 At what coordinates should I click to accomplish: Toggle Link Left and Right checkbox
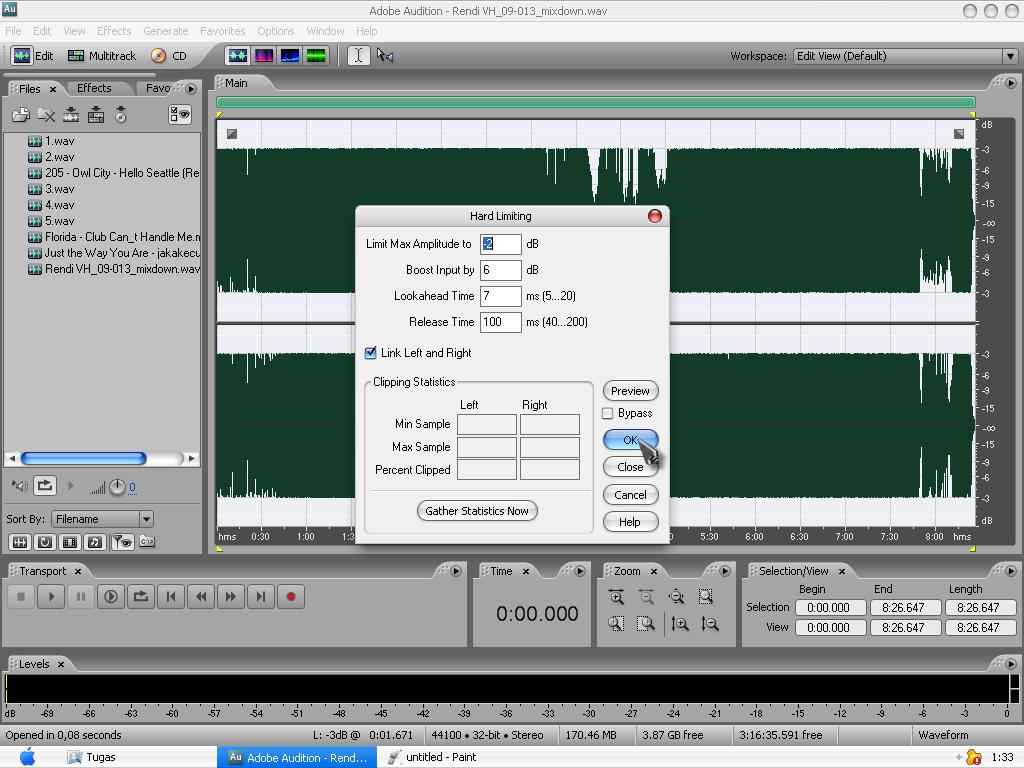pyautogui.click(x=370, y=353)
